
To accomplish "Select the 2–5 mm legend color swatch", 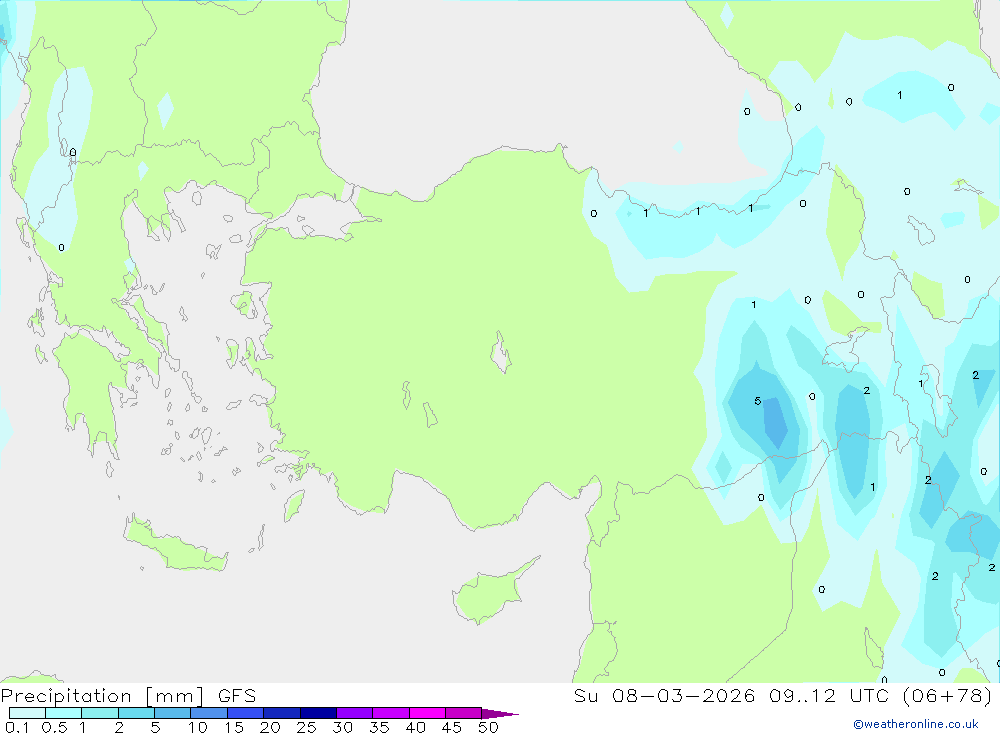I will [x=136, y=713].
